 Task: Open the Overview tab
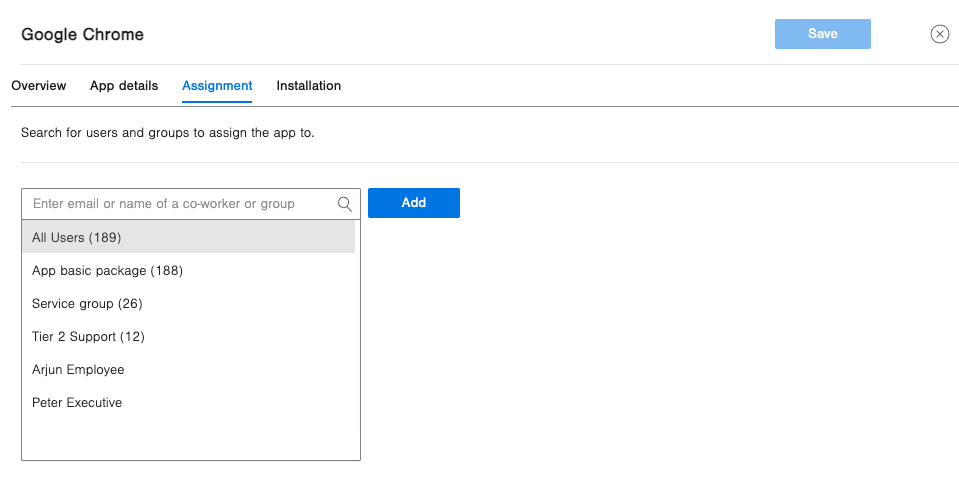pyautogui.click(x=39, y=86)
